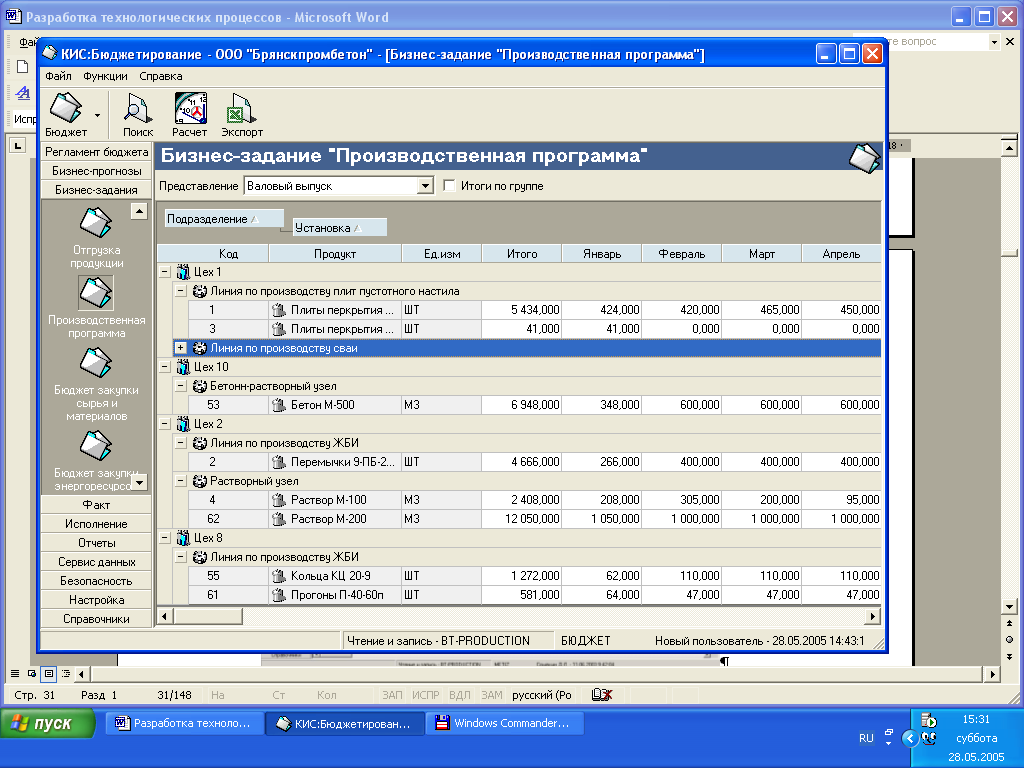
Task: Click product icon for Раствор М-100
Action: coord(280,500)
